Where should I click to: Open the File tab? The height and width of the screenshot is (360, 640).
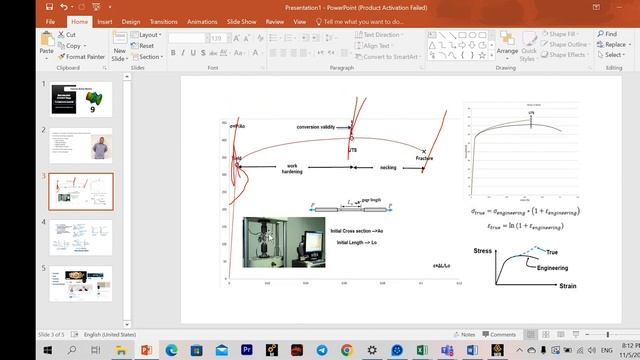pyautogui.click(x=50, y=22)
